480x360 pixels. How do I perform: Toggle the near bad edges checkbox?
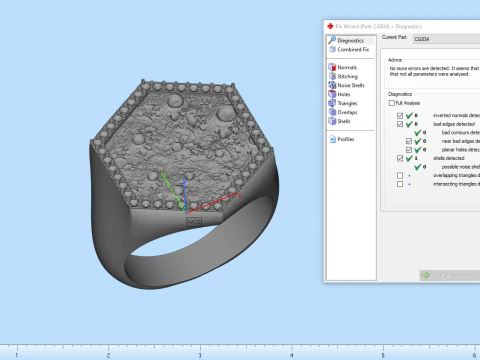click(x=409, y=141)
